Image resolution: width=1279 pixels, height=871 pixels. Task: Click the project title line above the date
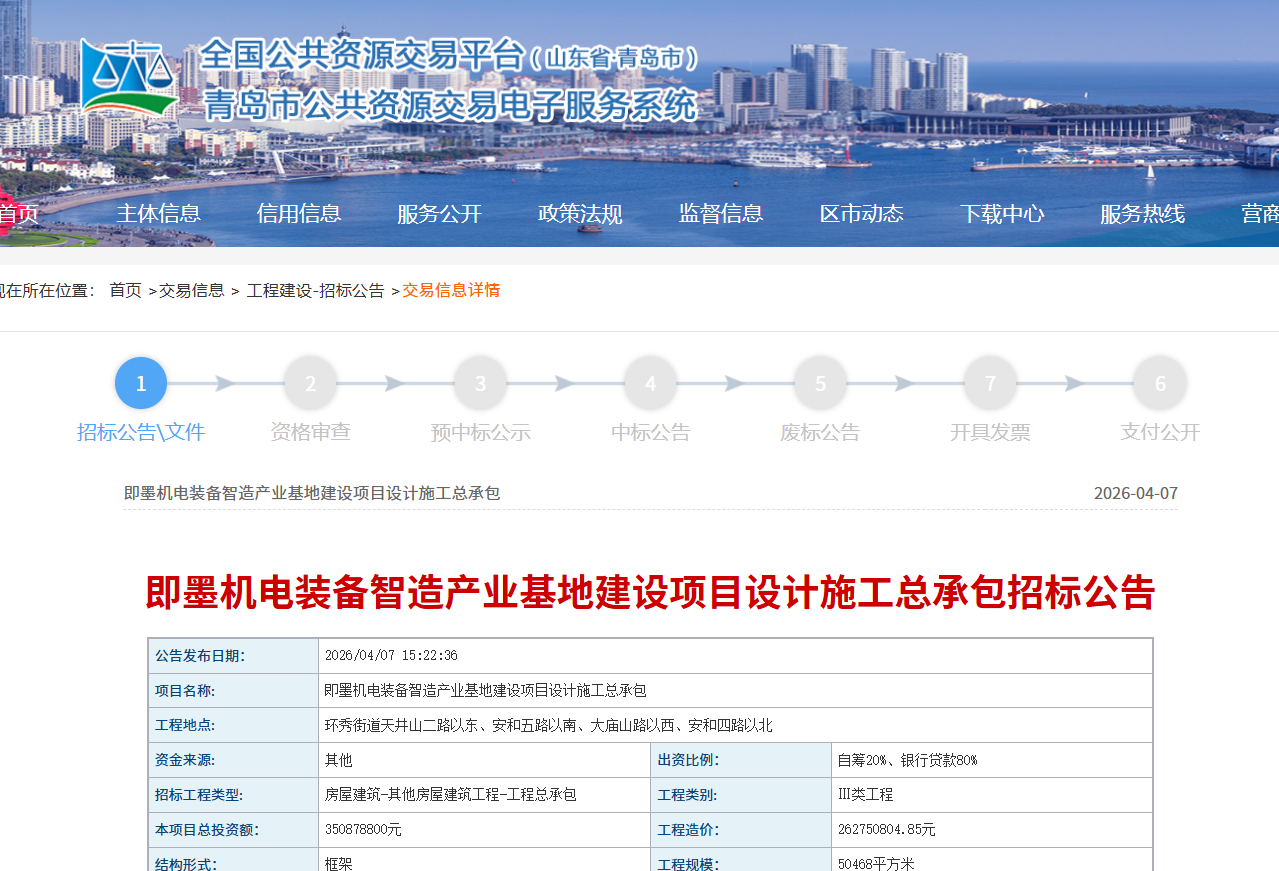312,493
